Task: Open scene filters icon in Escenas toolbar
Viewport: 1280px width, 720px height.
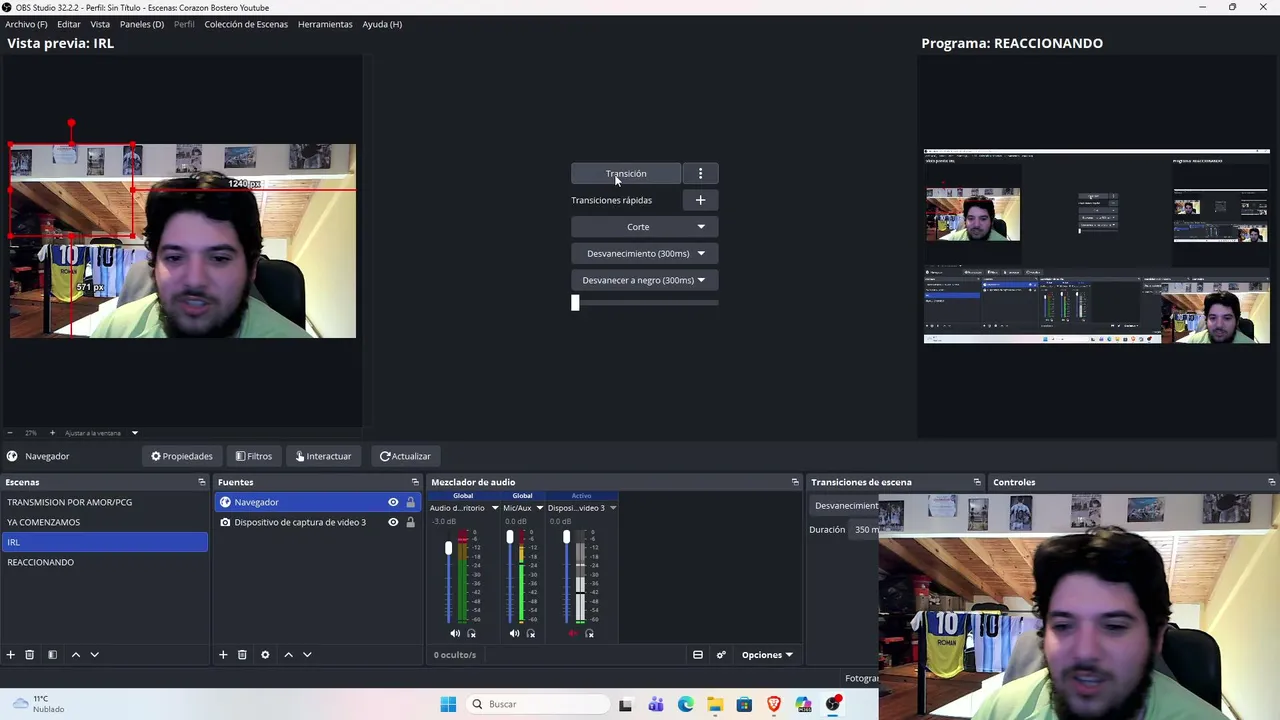Action: (x=52, y=655)
